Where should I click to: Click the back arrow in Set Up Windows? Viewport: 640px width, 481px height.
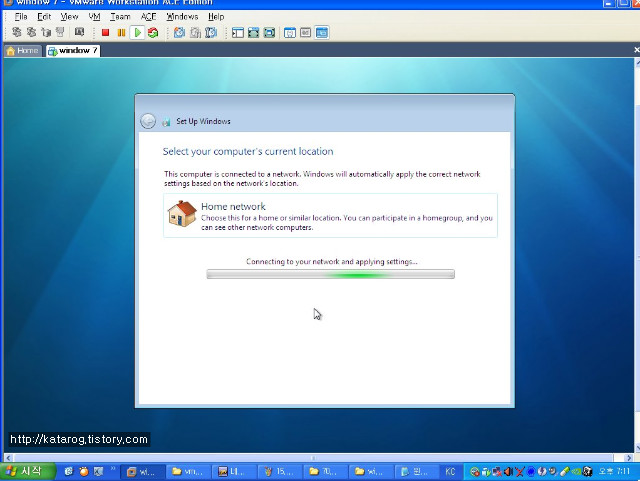coord(148,121)
